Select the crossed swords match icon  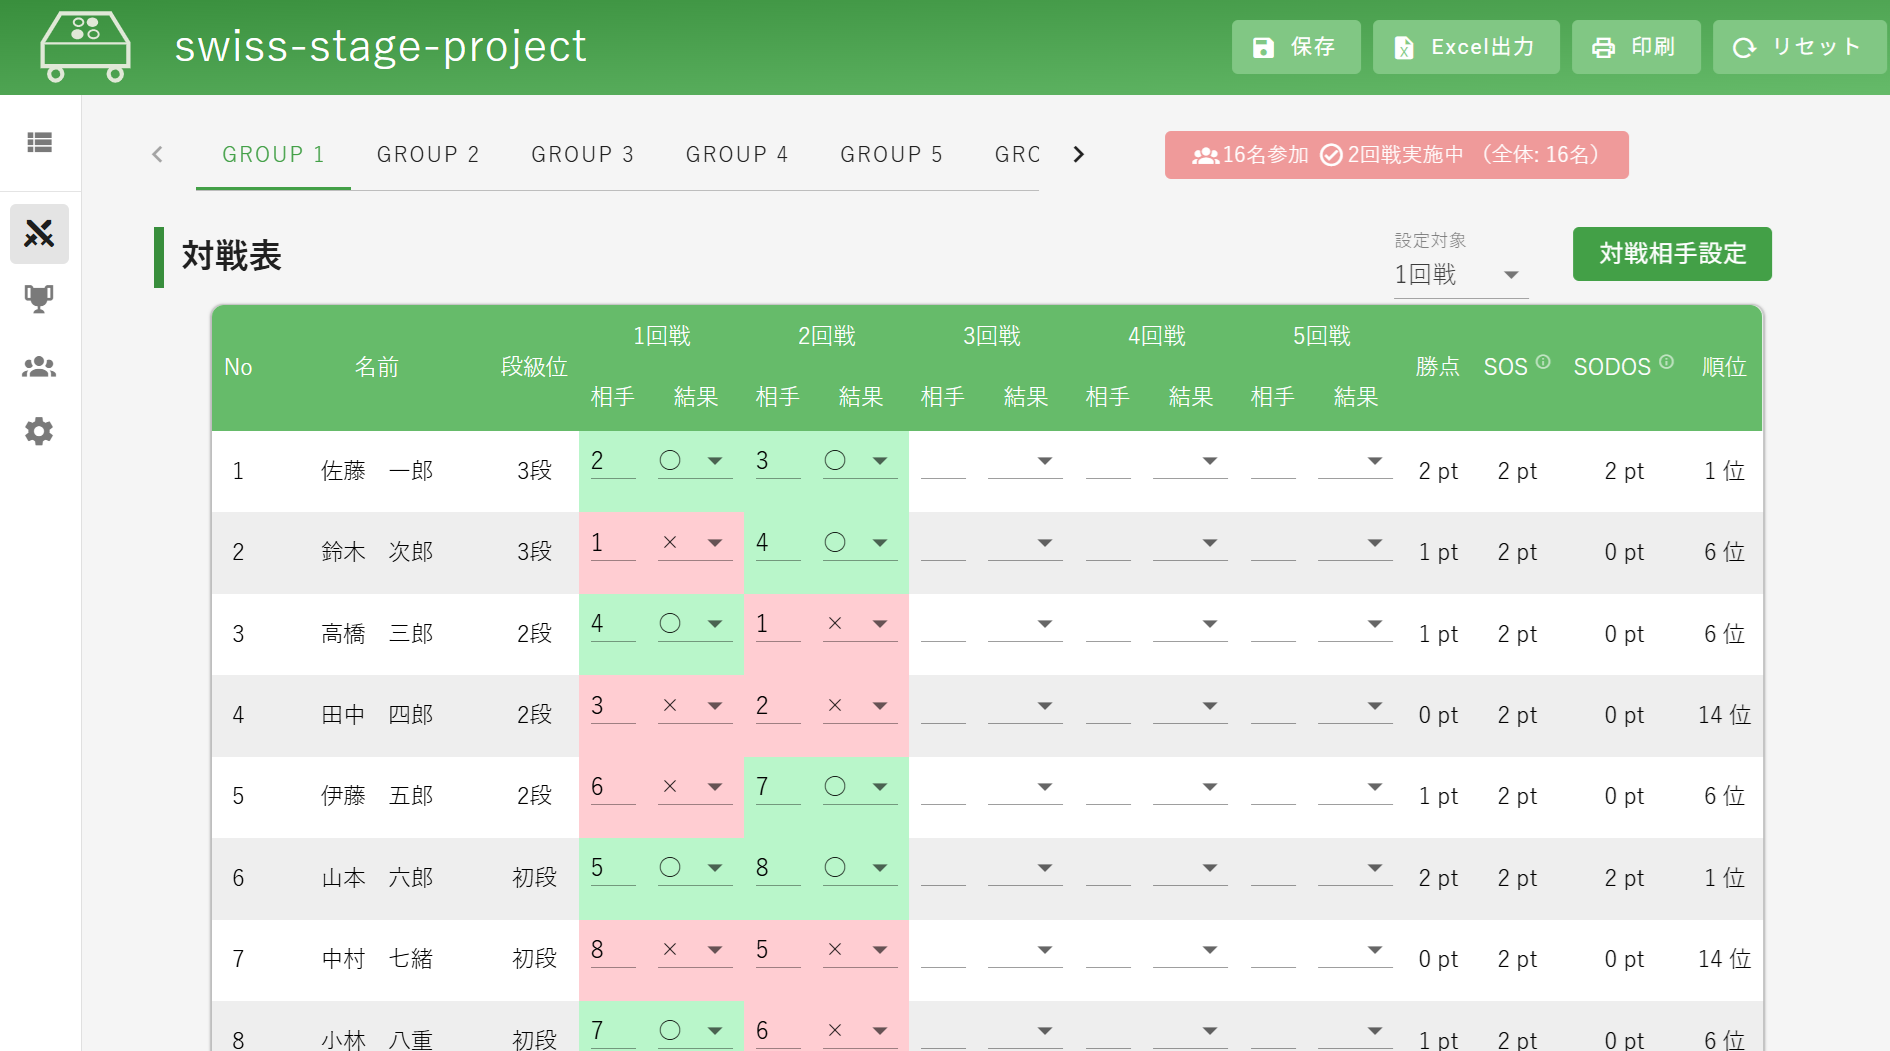(x=39, y=234)
